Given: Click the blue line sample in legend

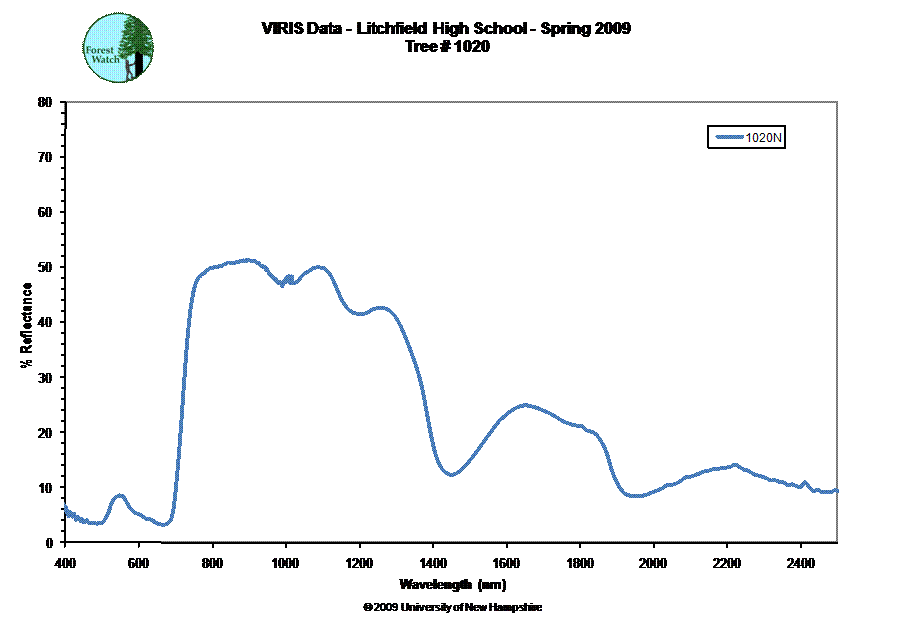Looking at the screenshot, I should click(x=727, y=139).
